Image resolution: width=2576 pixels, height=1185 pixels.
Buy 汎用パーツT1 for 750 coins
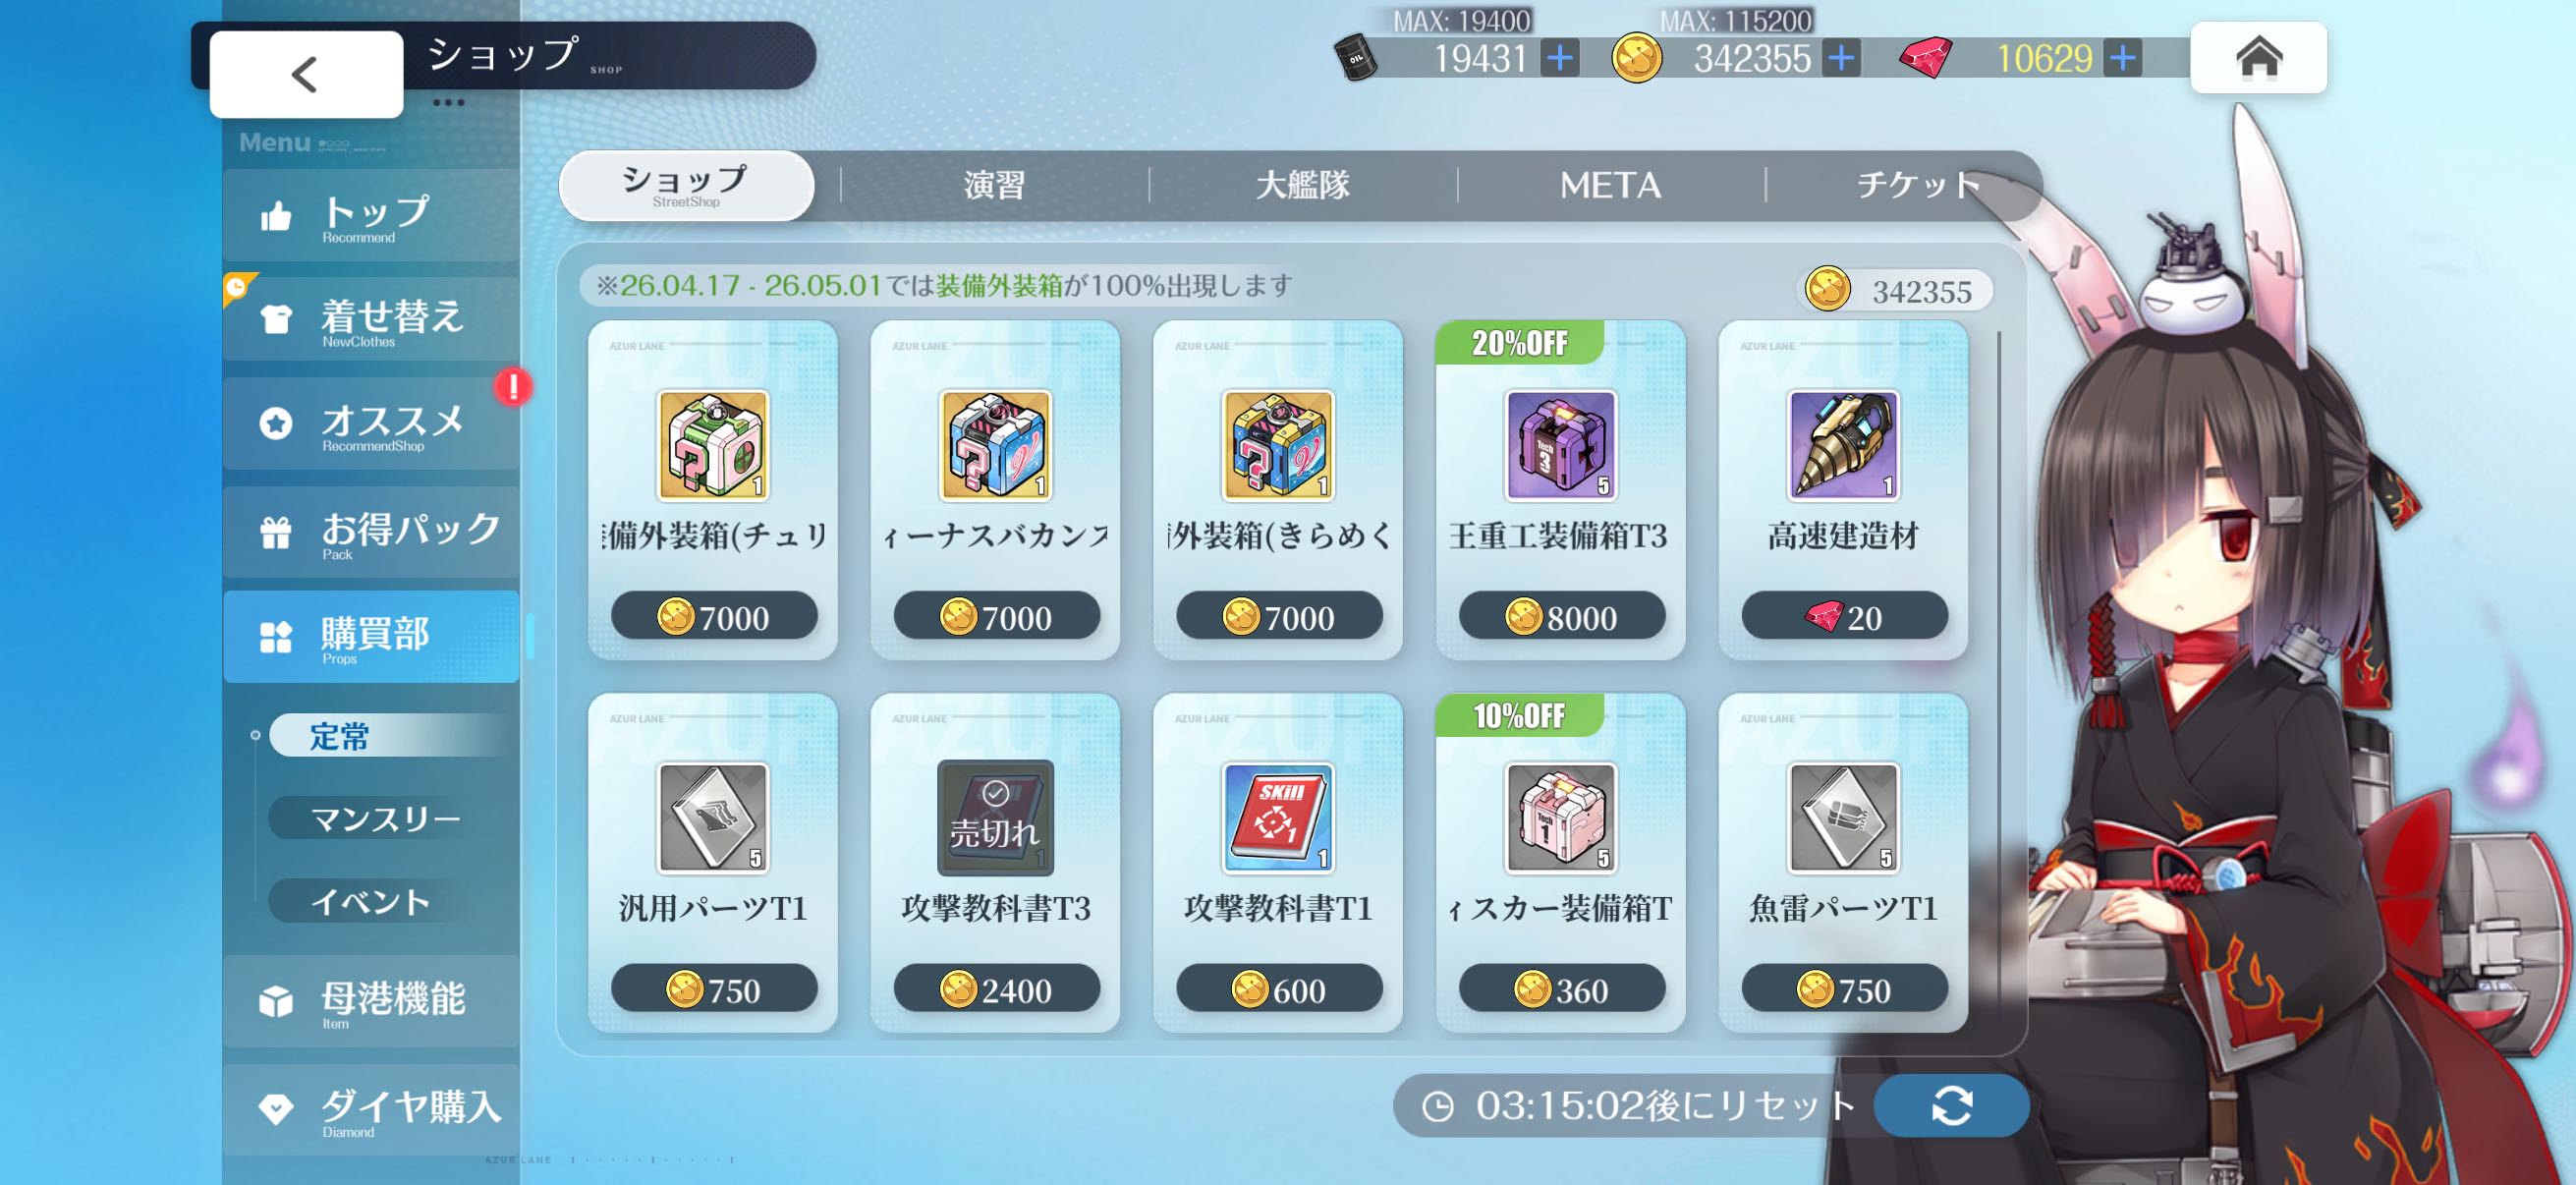tap(714, 989)
